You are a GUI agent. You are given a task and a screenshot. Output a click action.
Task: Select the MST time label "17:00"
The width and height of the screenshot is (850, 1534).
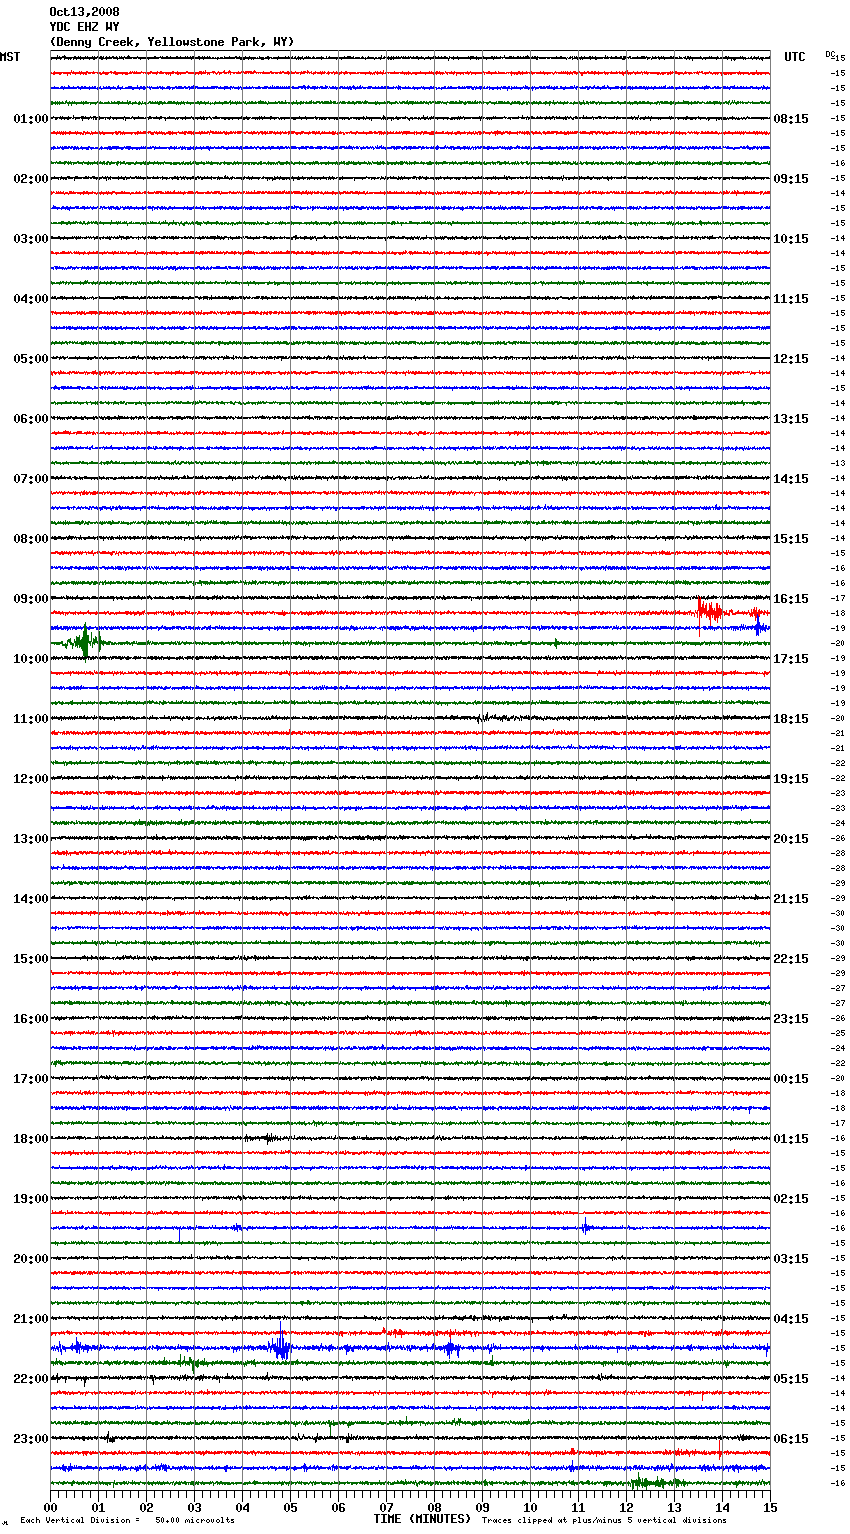coord(31,1079)
